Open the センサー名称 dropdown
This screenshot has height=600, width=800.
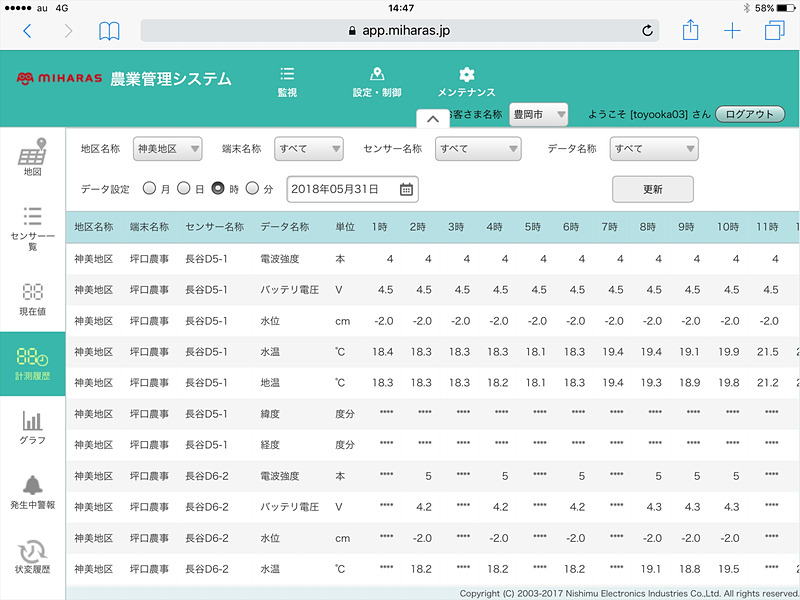coord(478,149)
